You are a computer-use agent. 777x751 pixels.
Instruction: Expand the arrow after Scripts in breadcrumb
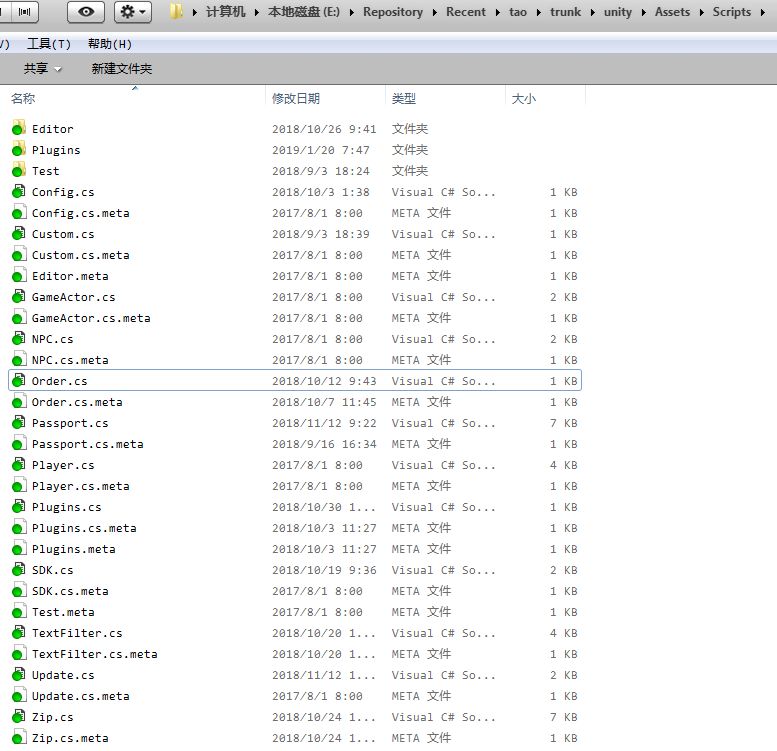point(763,12)
